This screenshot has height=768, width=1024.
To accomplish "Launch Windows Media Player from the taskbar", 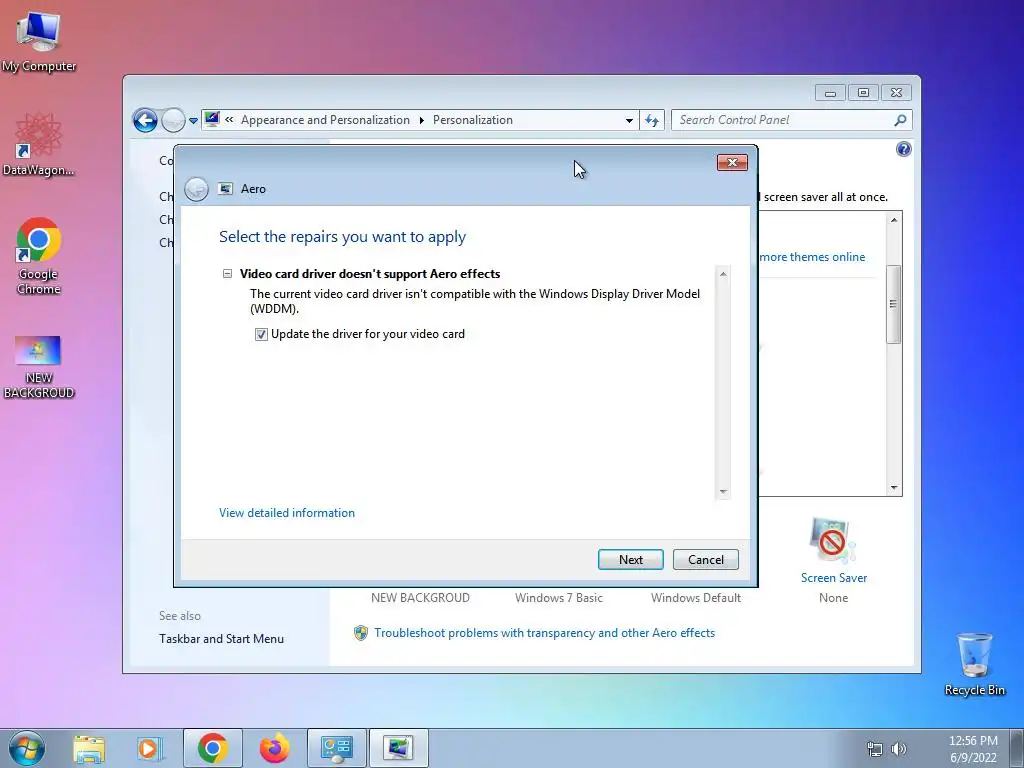I will (150, 748).
